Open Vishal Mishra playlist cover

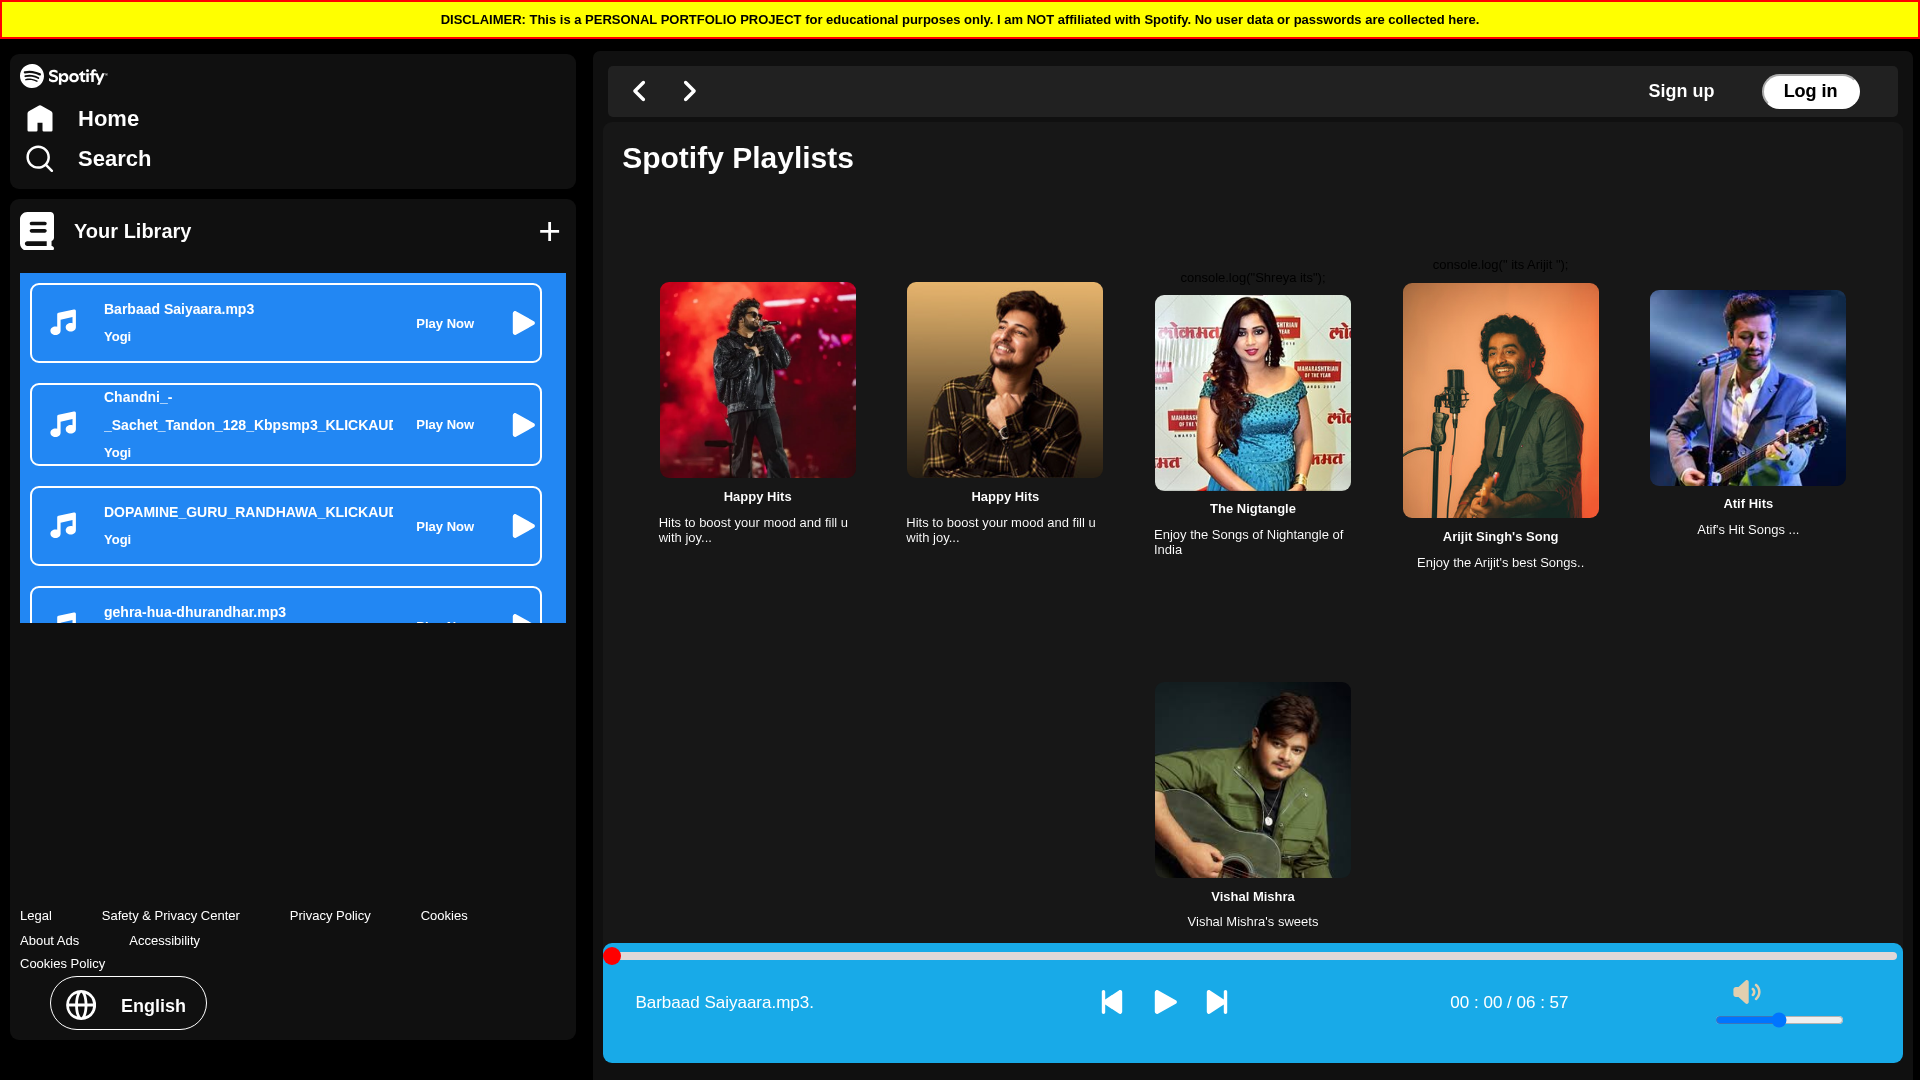(1253, 780)
